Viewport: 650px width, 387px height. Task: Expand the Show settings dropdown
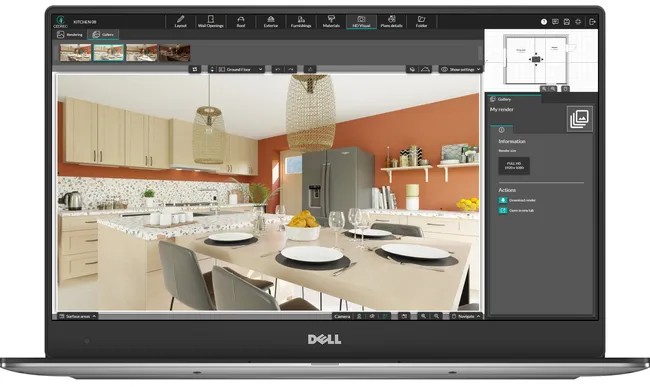coord(460,69)
